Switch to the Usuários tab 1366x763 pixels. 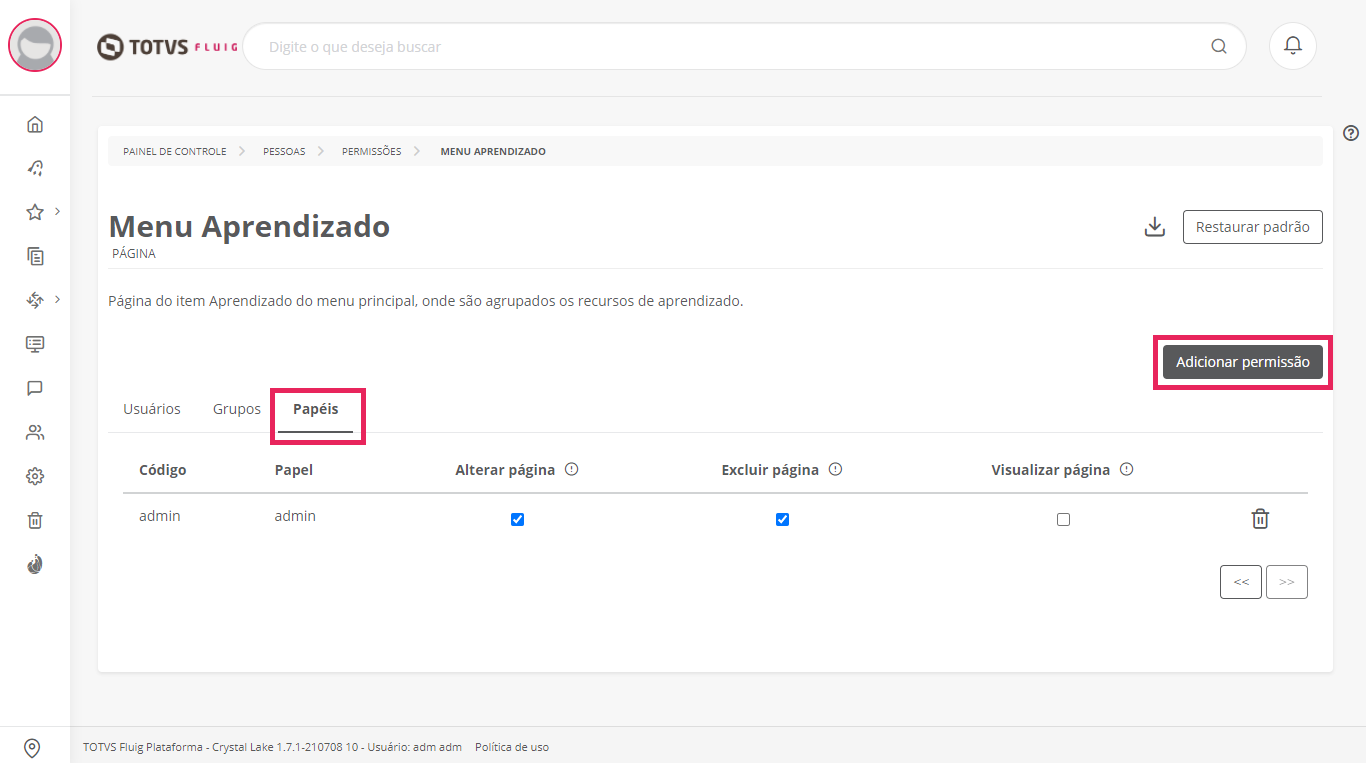[152, 409]
